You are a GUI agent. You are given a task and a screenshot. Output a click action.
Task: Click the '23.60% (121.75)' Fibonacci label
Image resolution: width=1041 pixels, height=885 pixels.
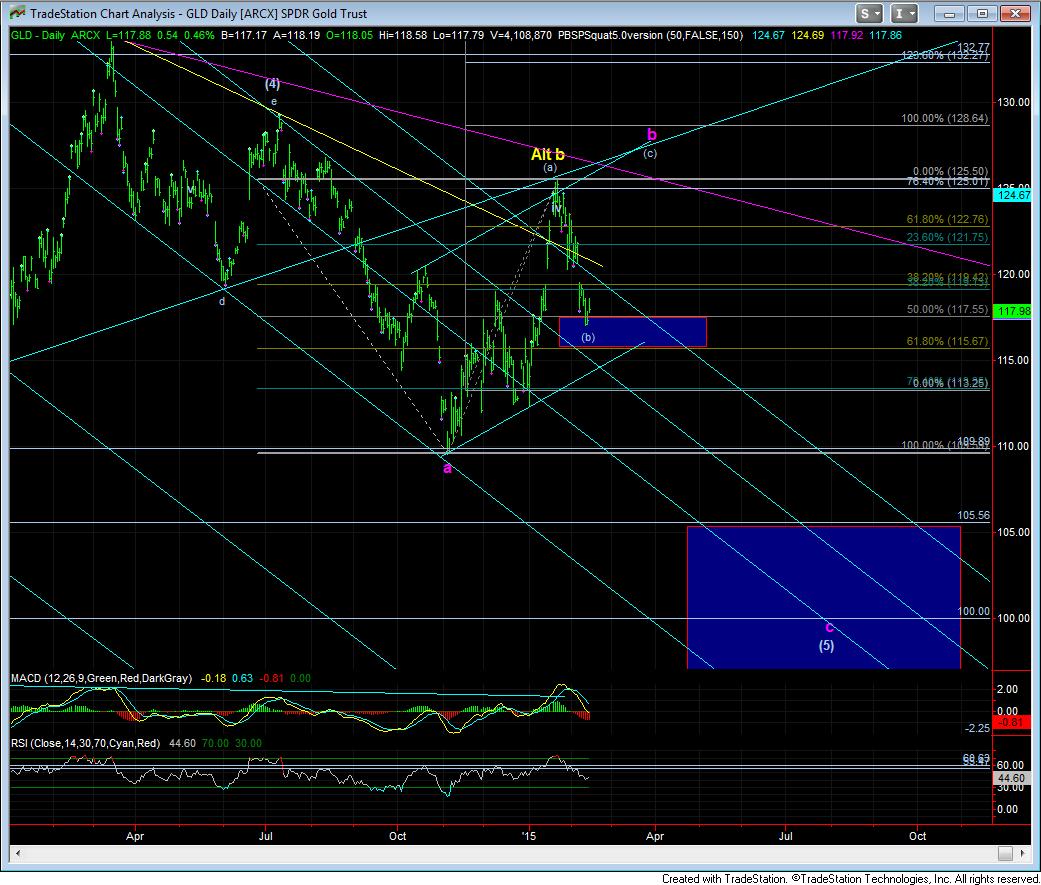click(947, 237)
